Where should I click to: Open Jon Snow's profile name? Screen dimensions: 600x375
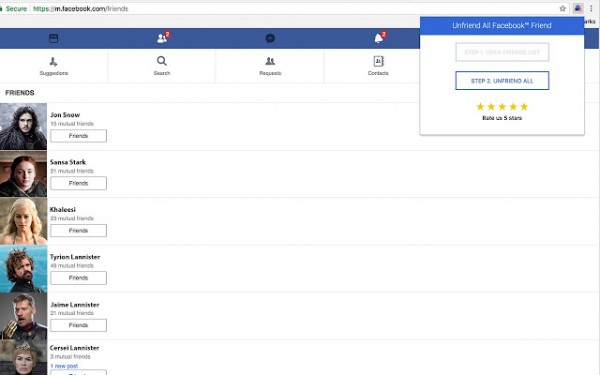[65, 115]
